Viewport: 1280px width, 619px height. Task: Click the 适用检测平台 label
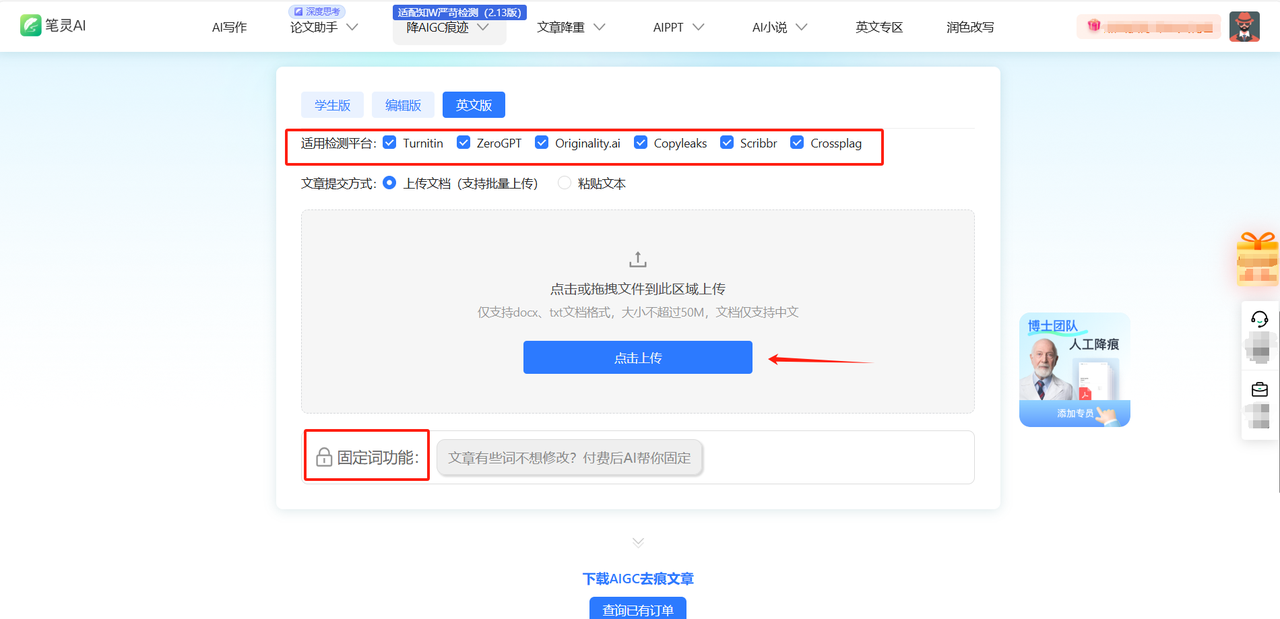point(339,143)
